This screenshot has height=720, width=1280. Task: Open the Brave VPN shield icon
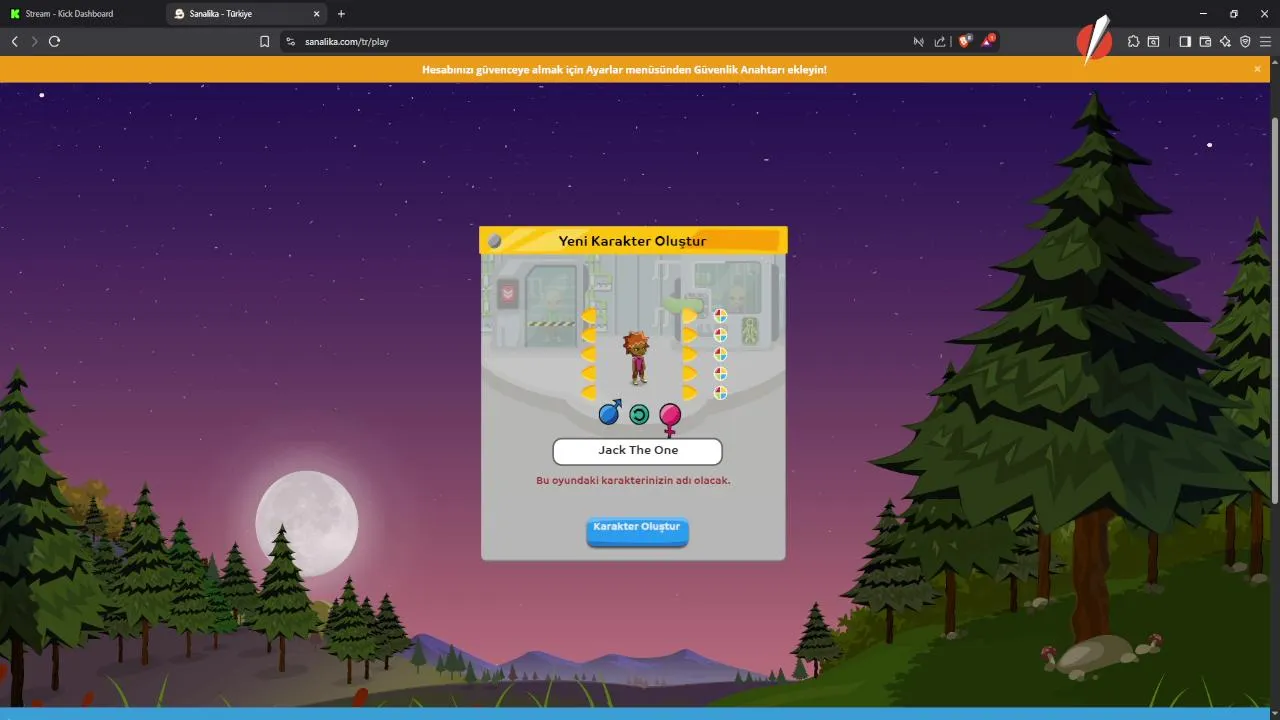pos(1245,42)
